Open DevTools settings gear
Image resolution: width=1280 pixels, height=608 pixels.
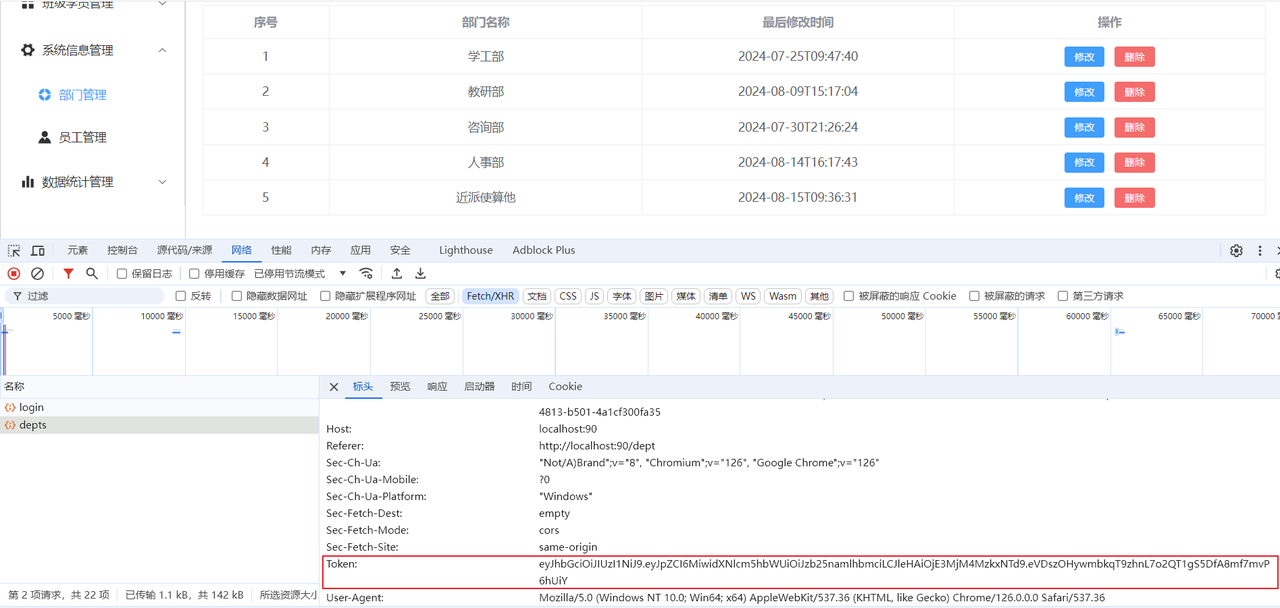(1237, 250)
